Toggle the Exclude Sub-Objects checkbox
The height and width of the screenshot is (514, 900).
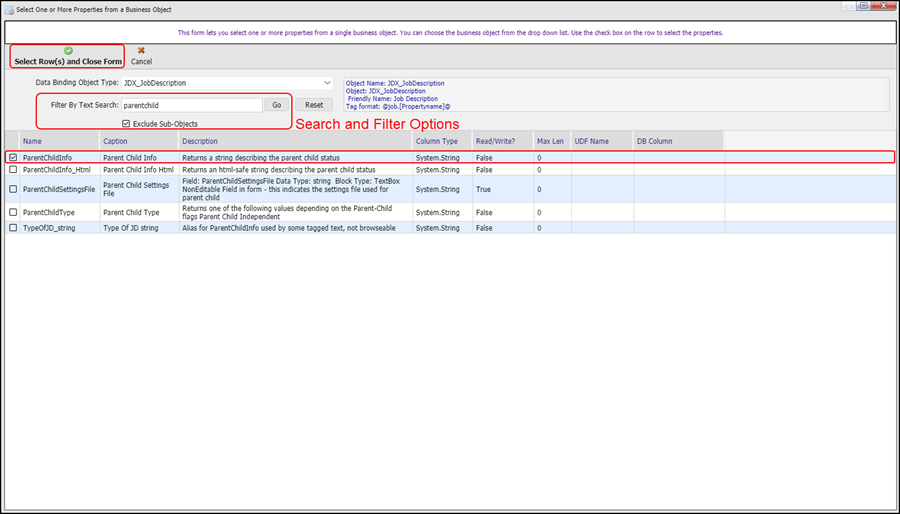[x=125, y=124]
